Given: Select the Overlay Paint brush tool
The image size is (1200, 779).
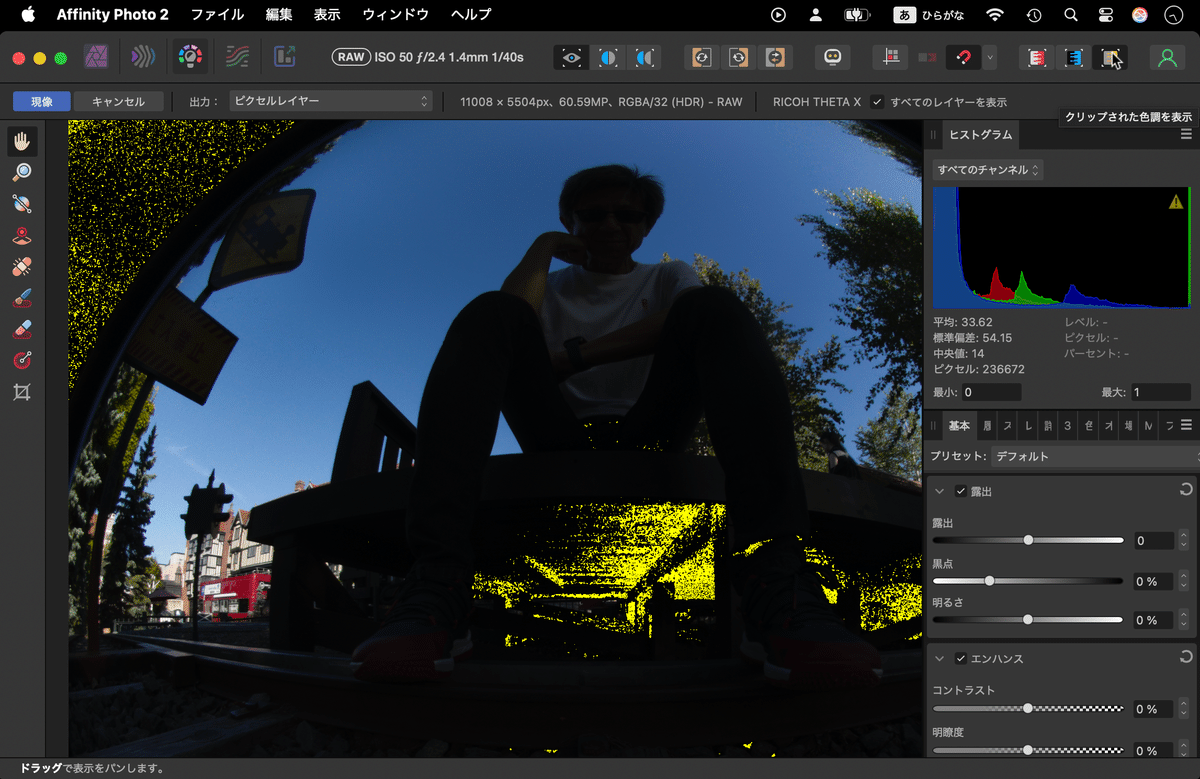Looking at the screenshot, I should 23,297.
